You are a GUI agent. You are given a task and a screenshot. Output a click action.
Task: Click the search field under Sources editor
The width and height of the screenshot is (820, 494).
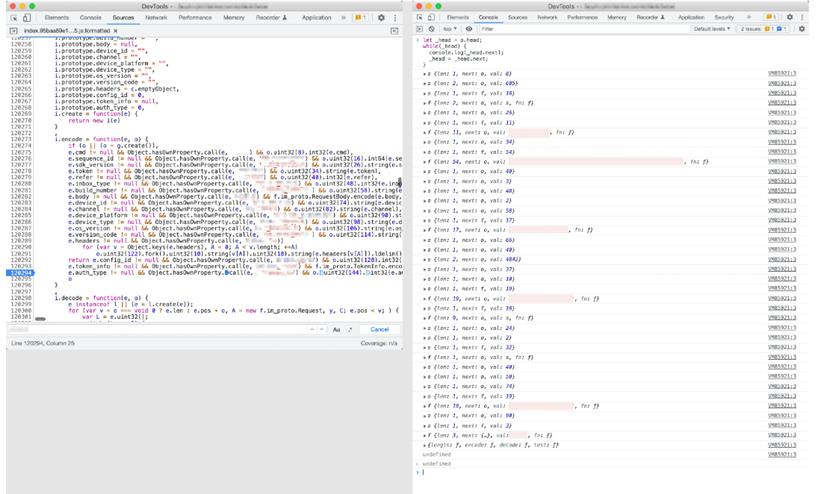coord(157,329)
